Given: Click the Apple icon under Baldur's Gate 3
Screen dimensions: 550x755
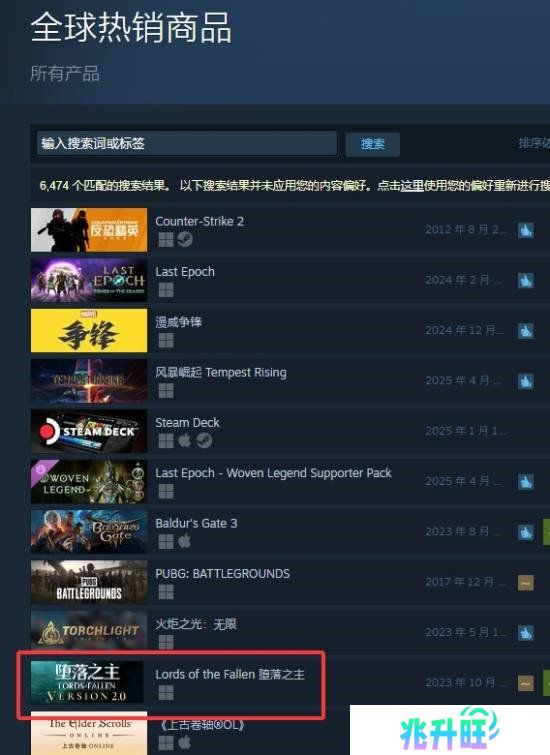Looking at the screenshot, I should [185, 541].
